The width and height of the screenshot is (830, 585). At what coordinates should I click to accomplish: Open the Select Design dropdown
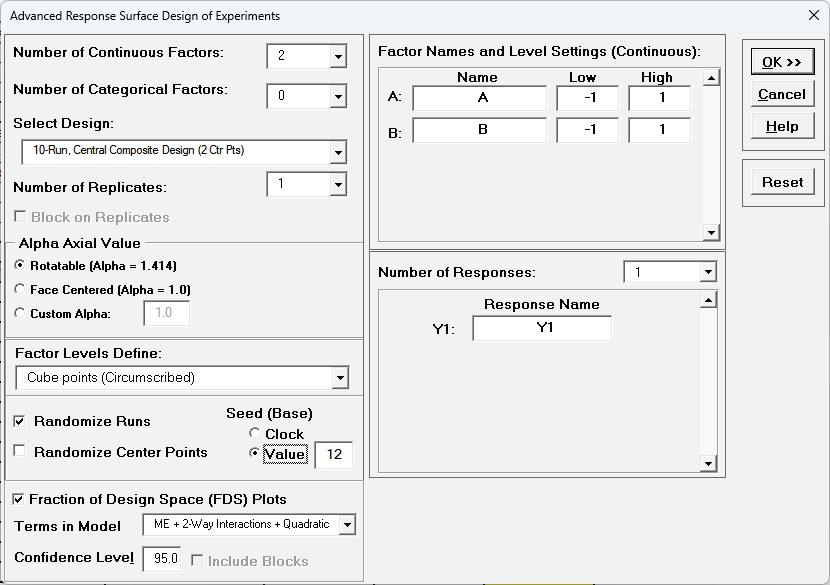coord(338,153)
